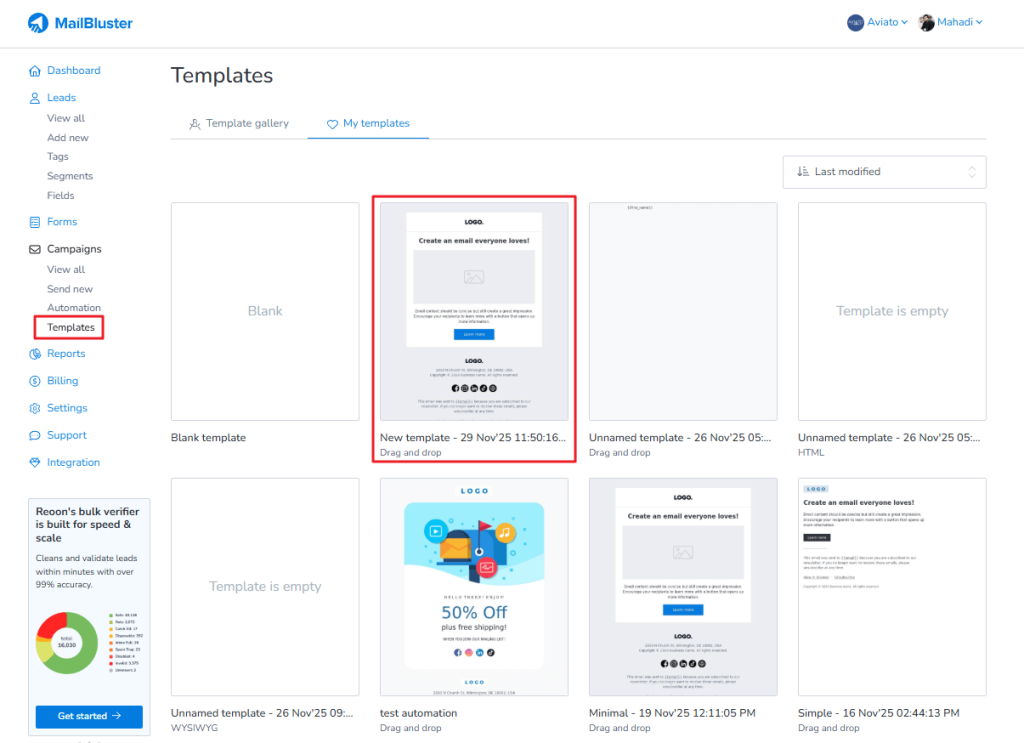Click the Support chat icon
This screenshot has width=1024, height=743.
pyautogui.click(x=34, y=434)
